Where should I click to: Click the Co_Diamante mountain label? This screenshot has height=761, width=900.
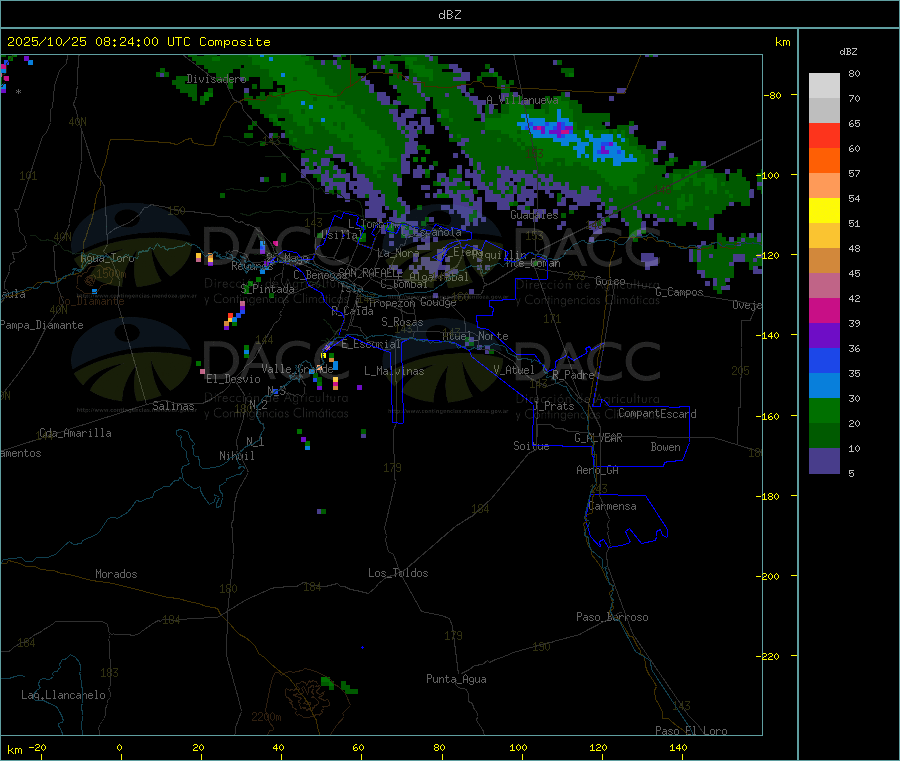(91, 301)
